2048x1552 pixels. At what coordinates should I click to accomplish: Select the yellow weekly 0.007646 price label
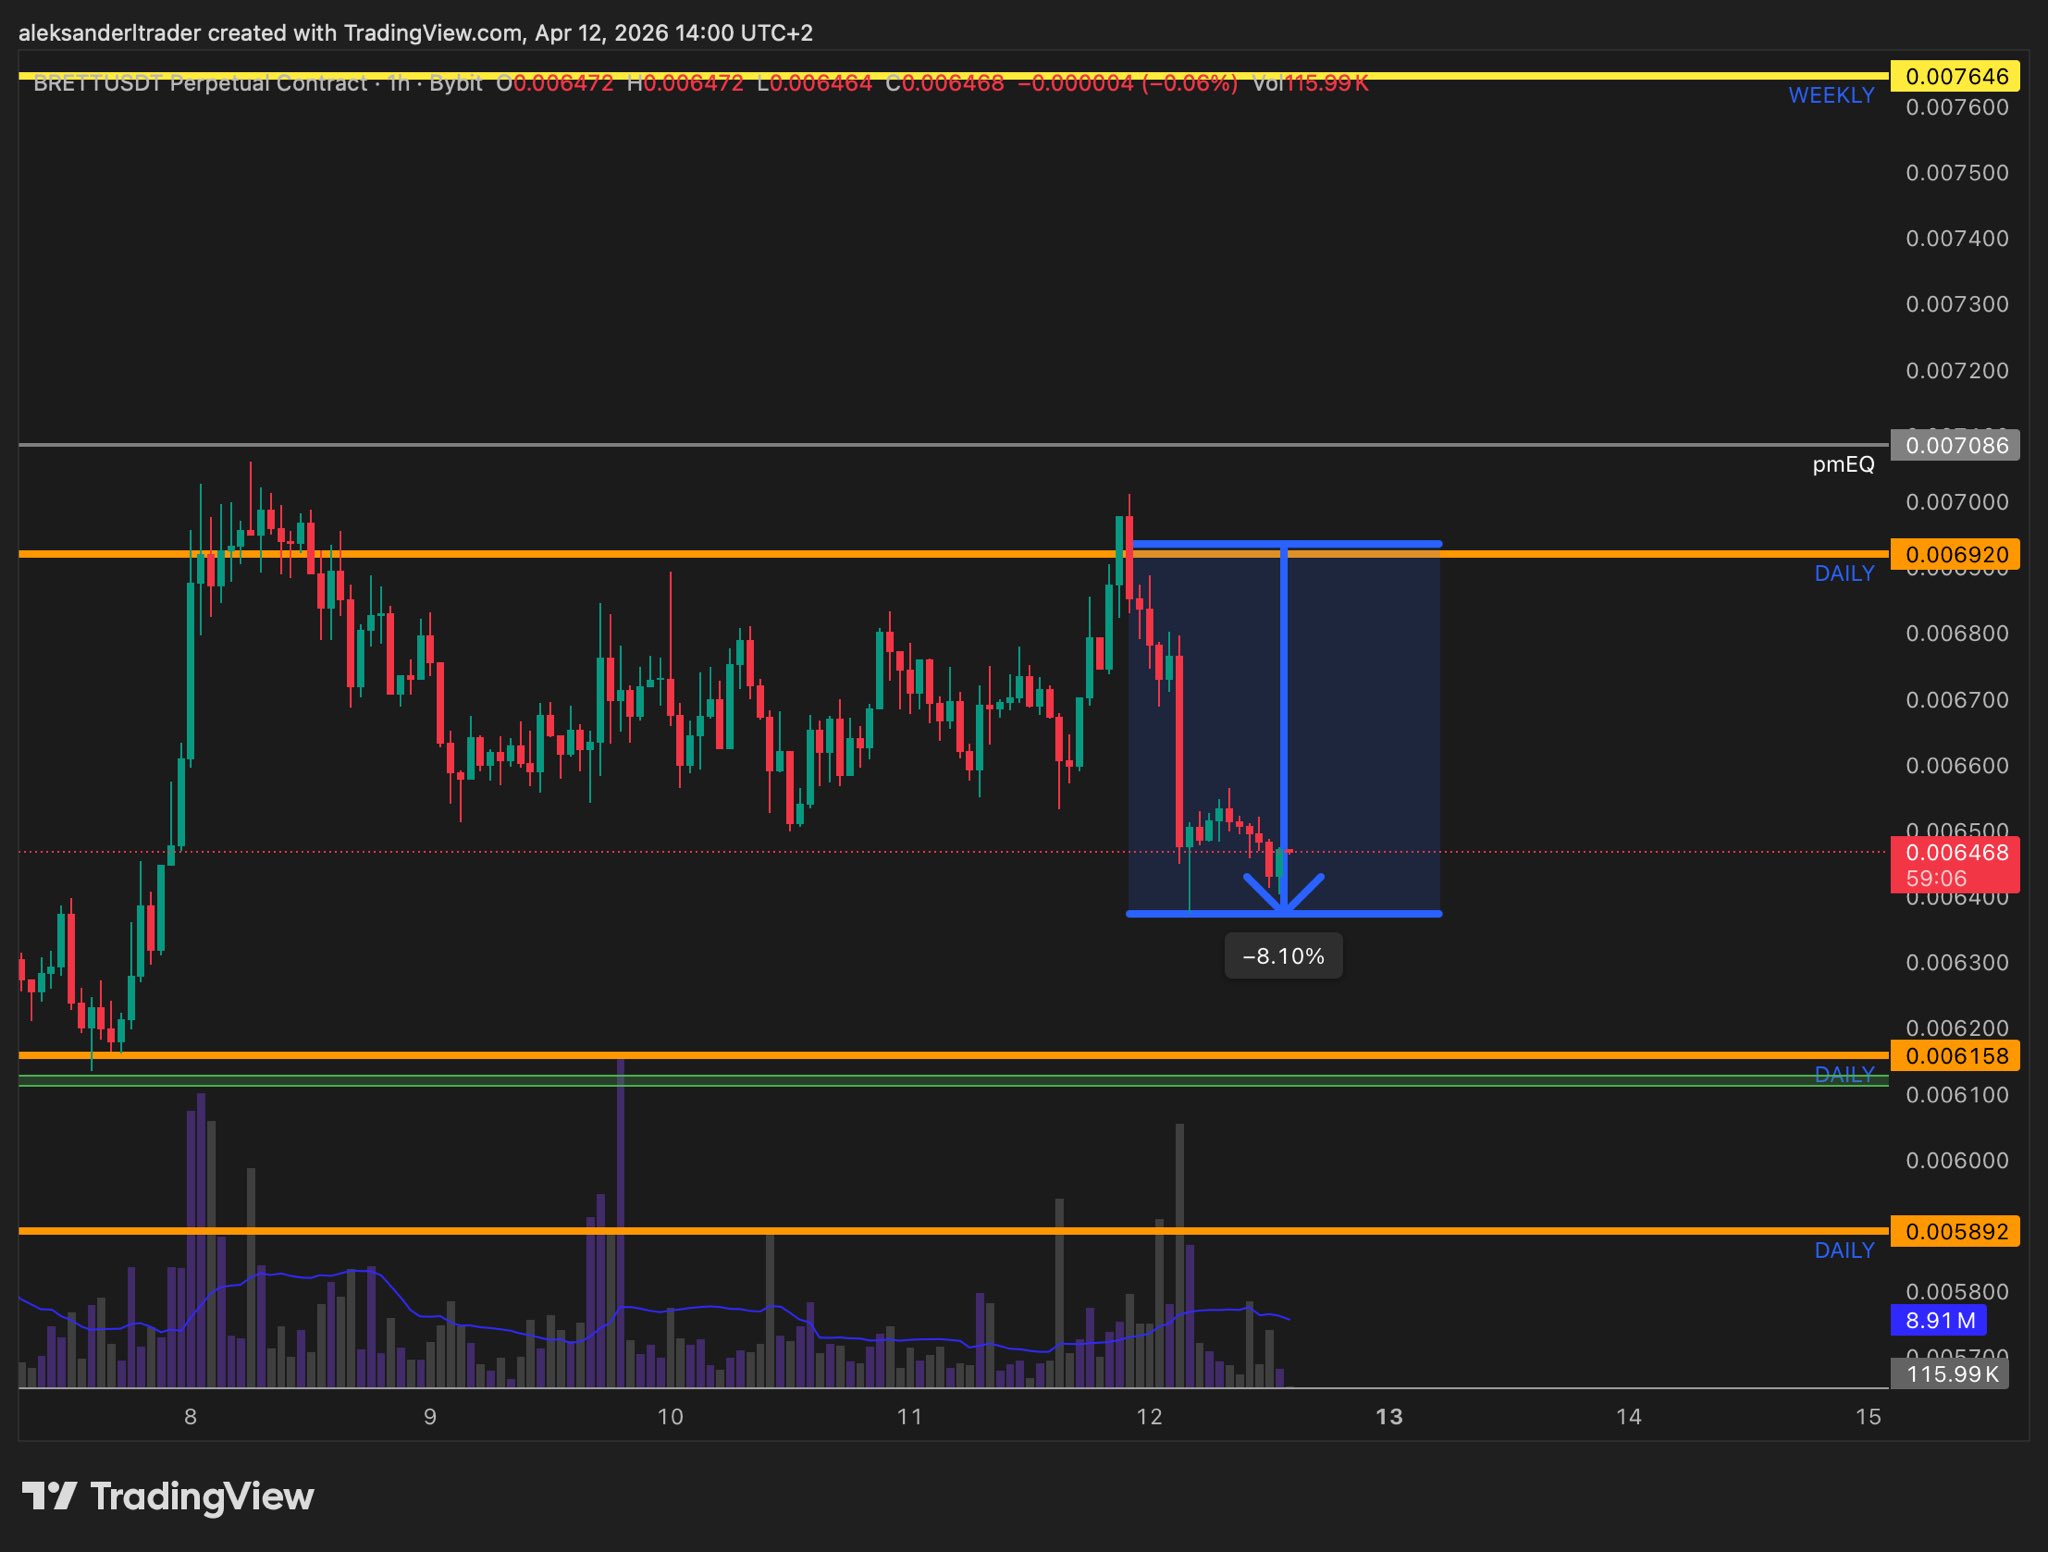(x=1954, y=76)
